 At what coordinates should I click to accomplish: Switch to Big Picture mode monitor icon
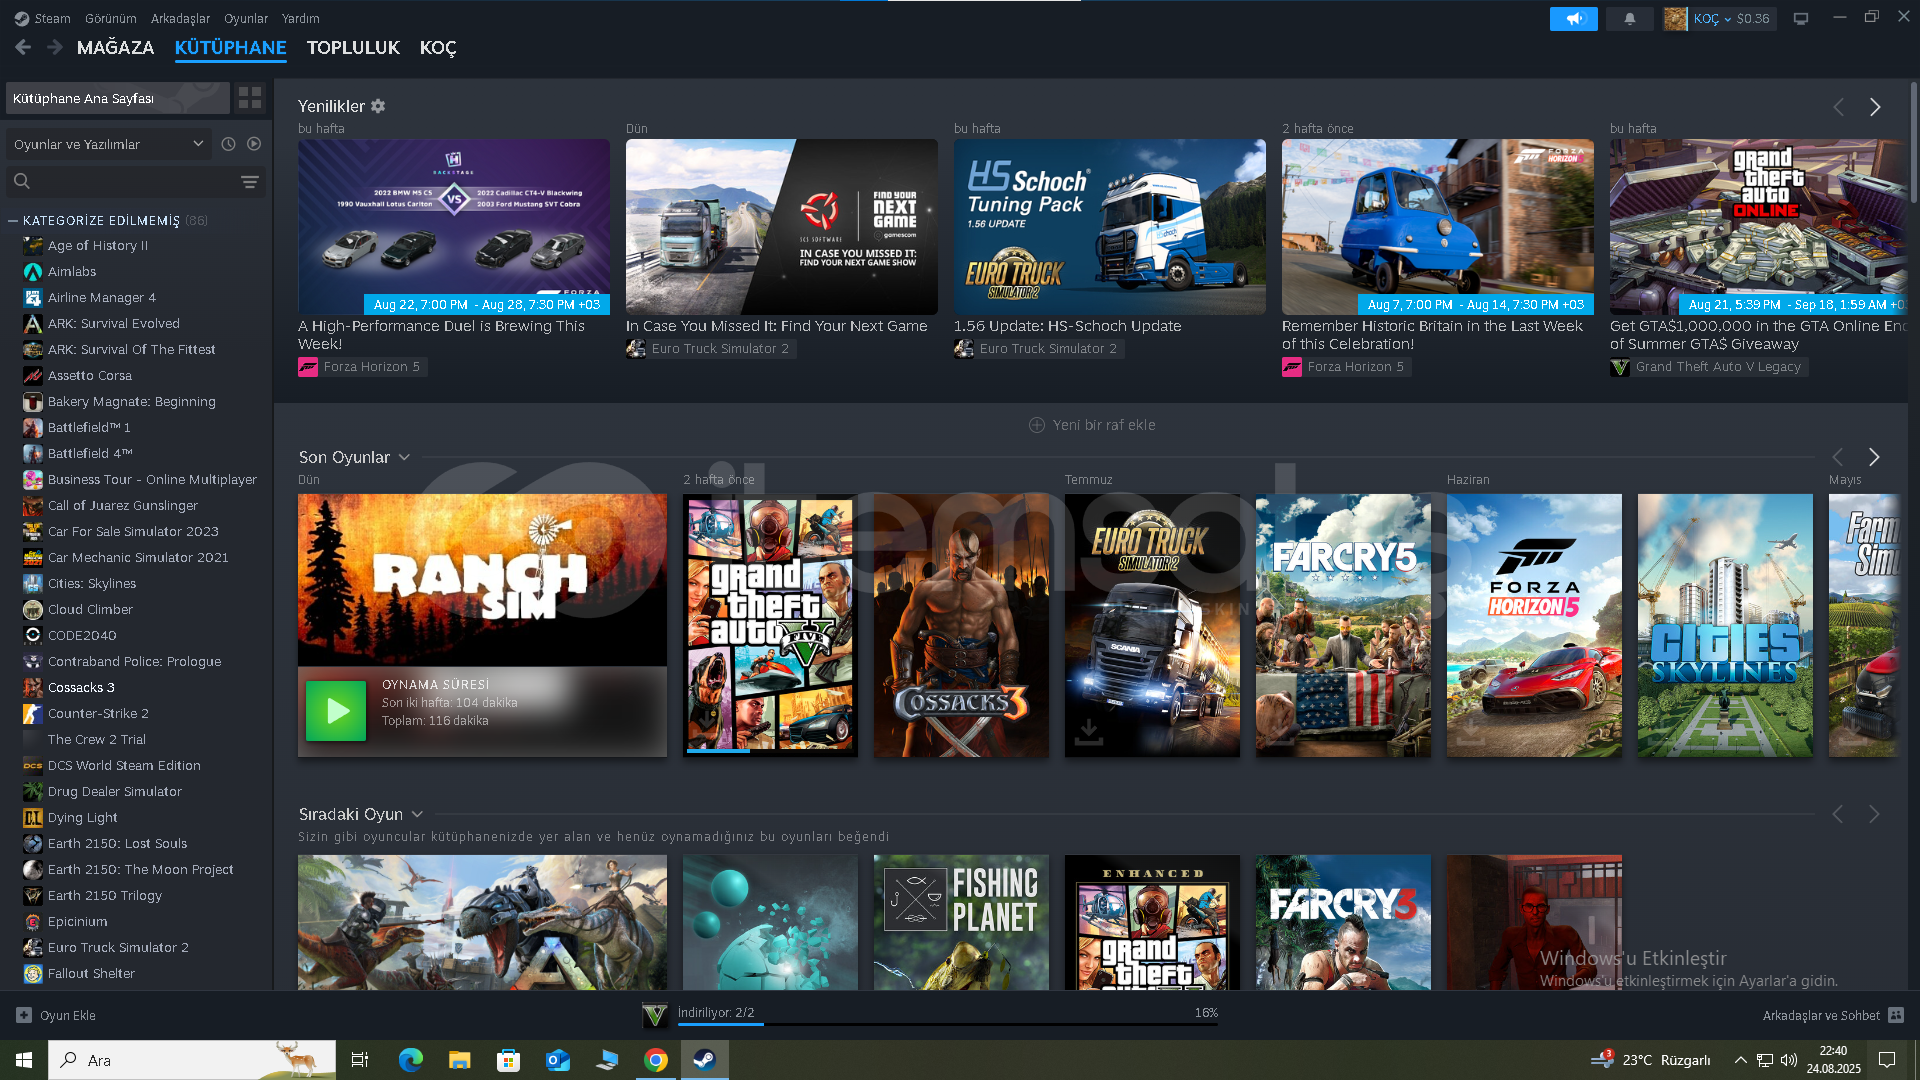1801,19
